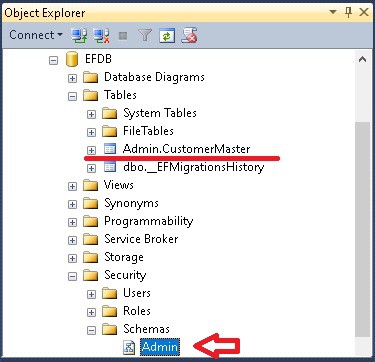The width and height of the screenshot is (375, 362).
Task: Click the Admin.CustomerMaster table icon
Action: click(x=110, y=149)
